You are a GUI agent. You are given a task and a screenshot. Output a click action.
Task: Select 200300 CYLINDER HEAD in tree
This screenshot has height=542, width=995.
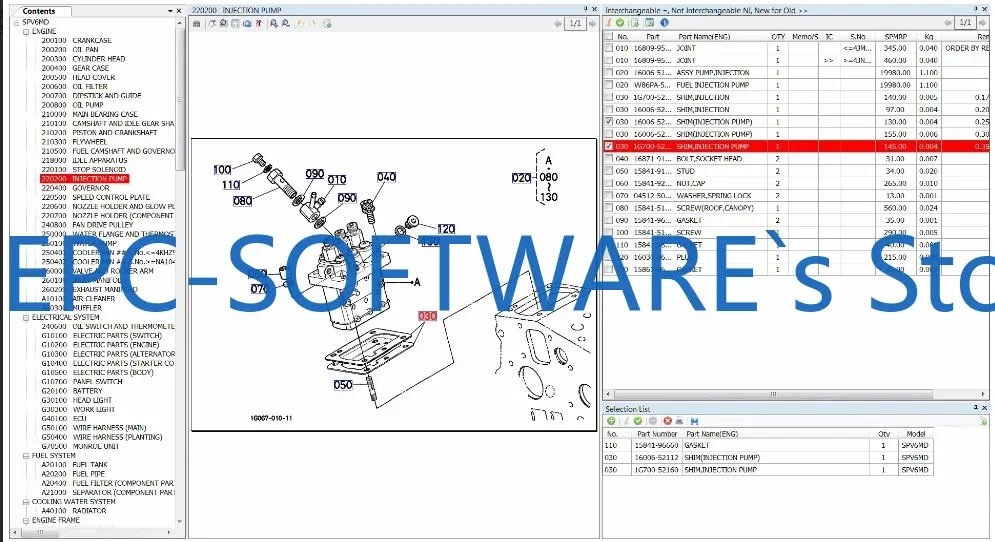coord(83,59)
